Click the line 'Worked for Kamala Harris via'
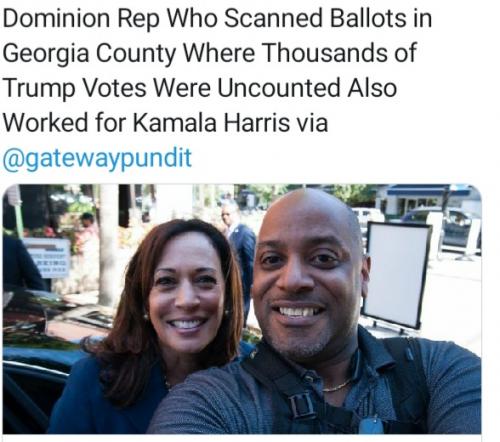The height and width of the screenshot is (442, 500). 165,123
